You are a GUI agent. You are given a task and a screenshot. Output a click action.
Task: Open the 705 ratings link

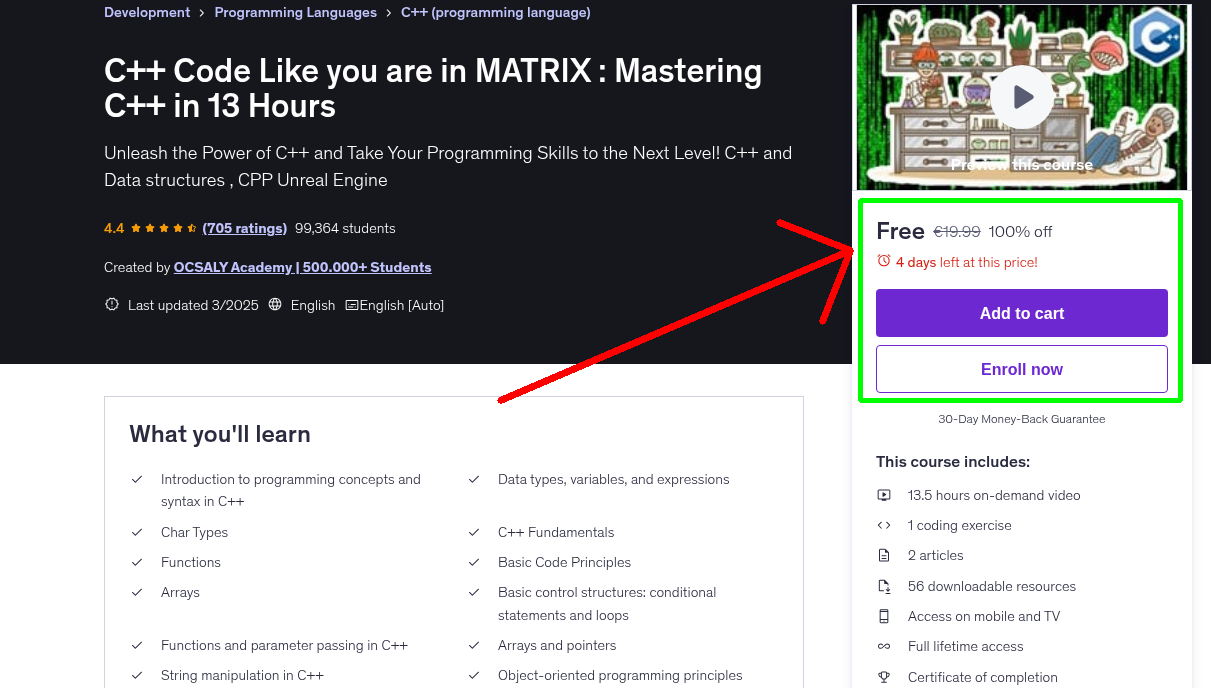245,228
